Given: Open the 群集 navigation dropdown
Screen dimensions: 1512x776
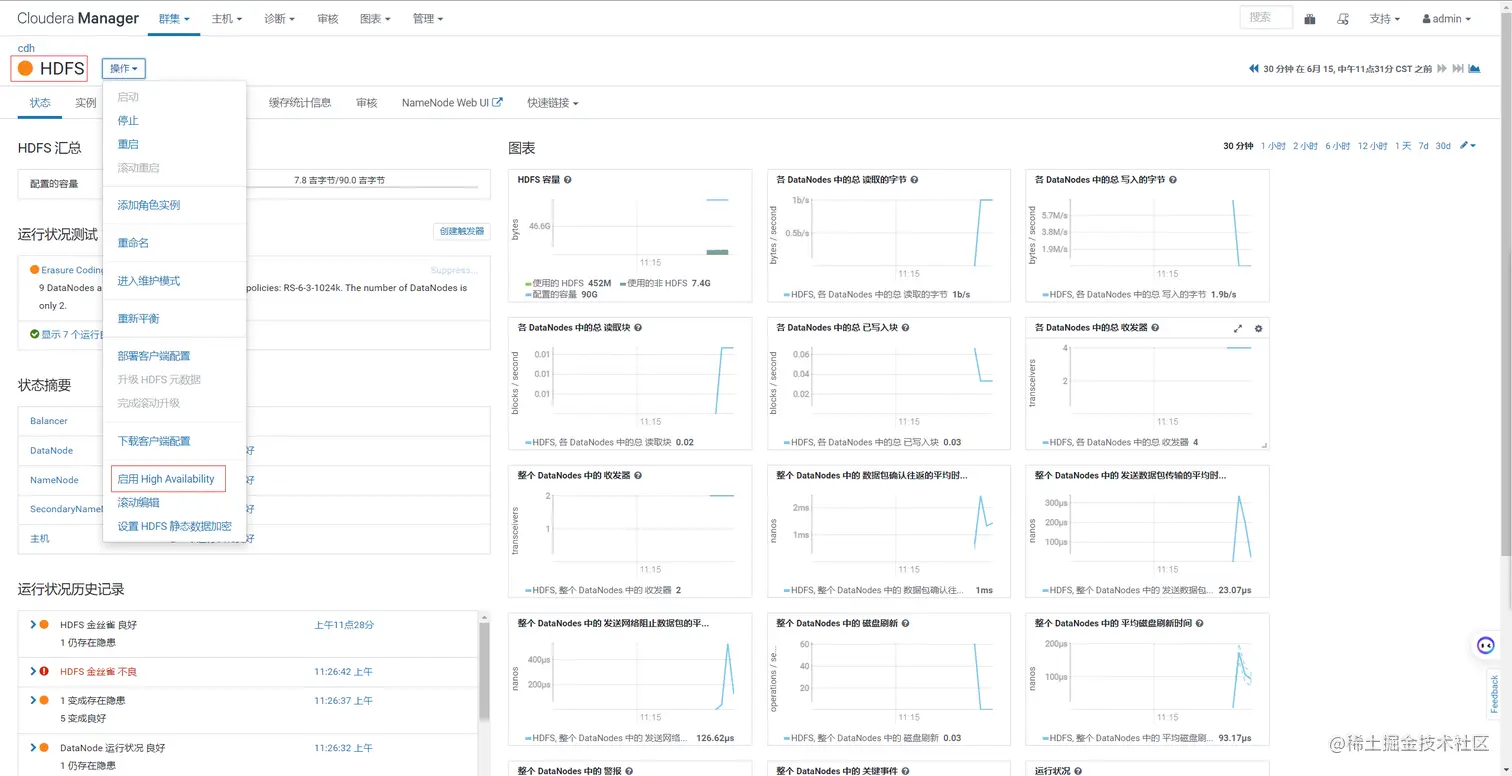Looking at the screenshot, I should coord(174,19).
